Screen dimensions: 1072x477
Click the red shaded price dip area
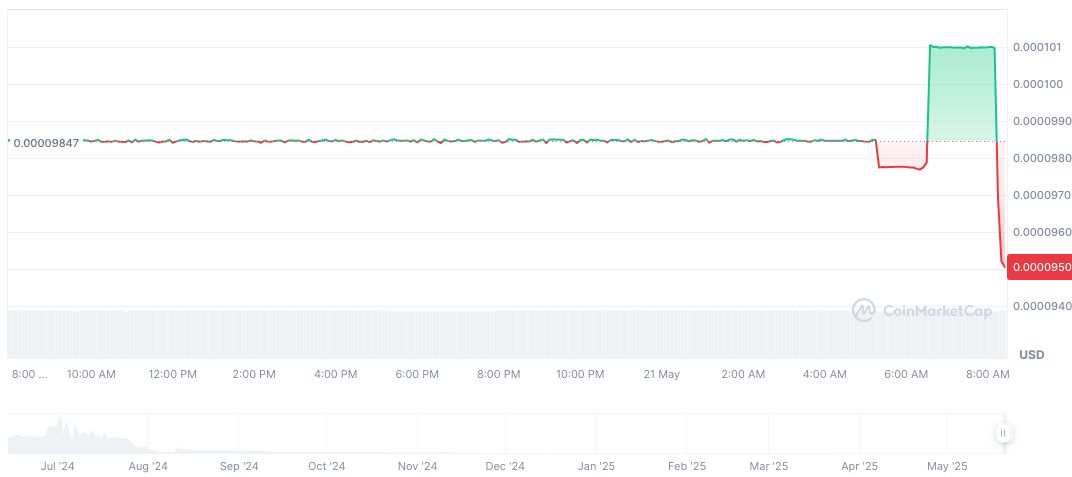pos(901,154)
